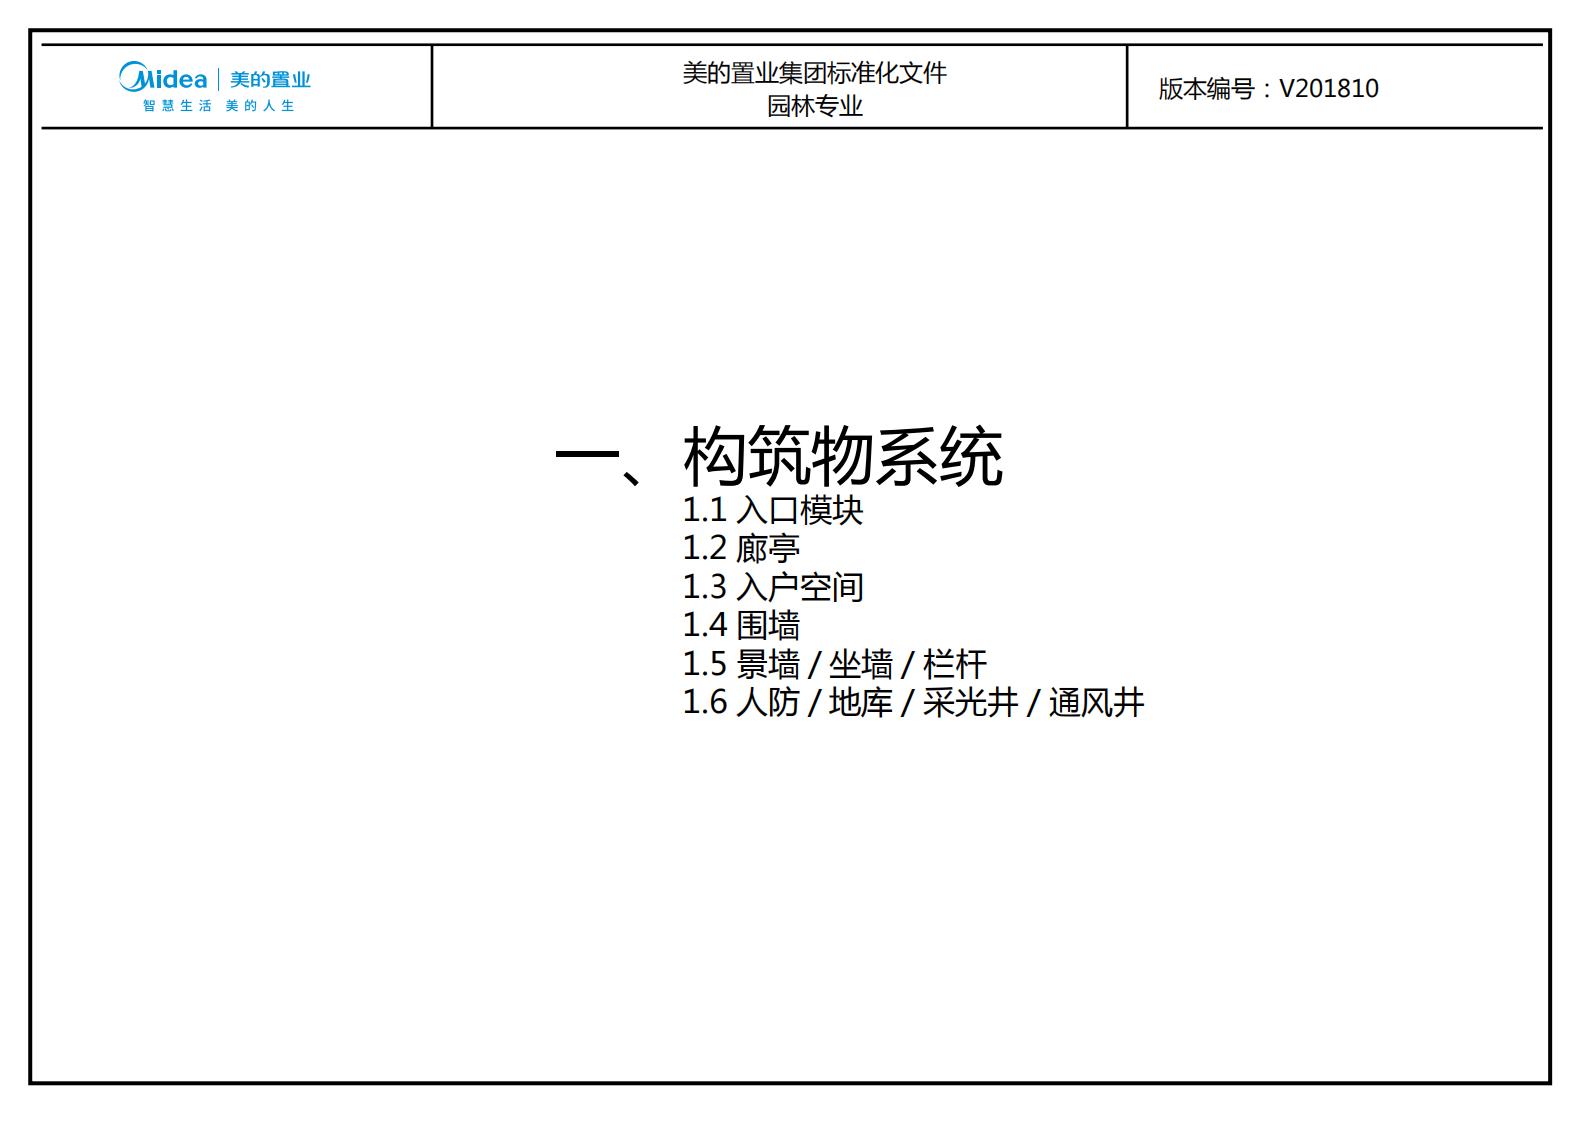Select the subtitle '园林专业'
Image resolution: width=1587 pixels, height=1123 pixels.
814,106
